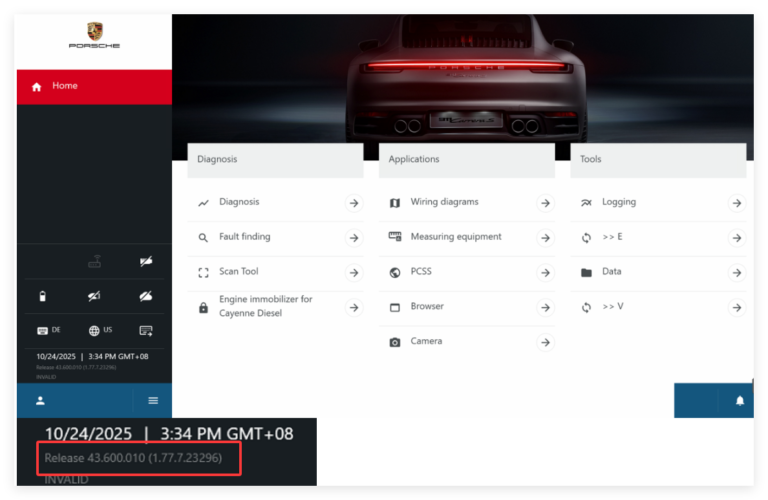This screenshot has height=500, width=768.
Task: Open the >> V tool entry
Action: (613, 307)
